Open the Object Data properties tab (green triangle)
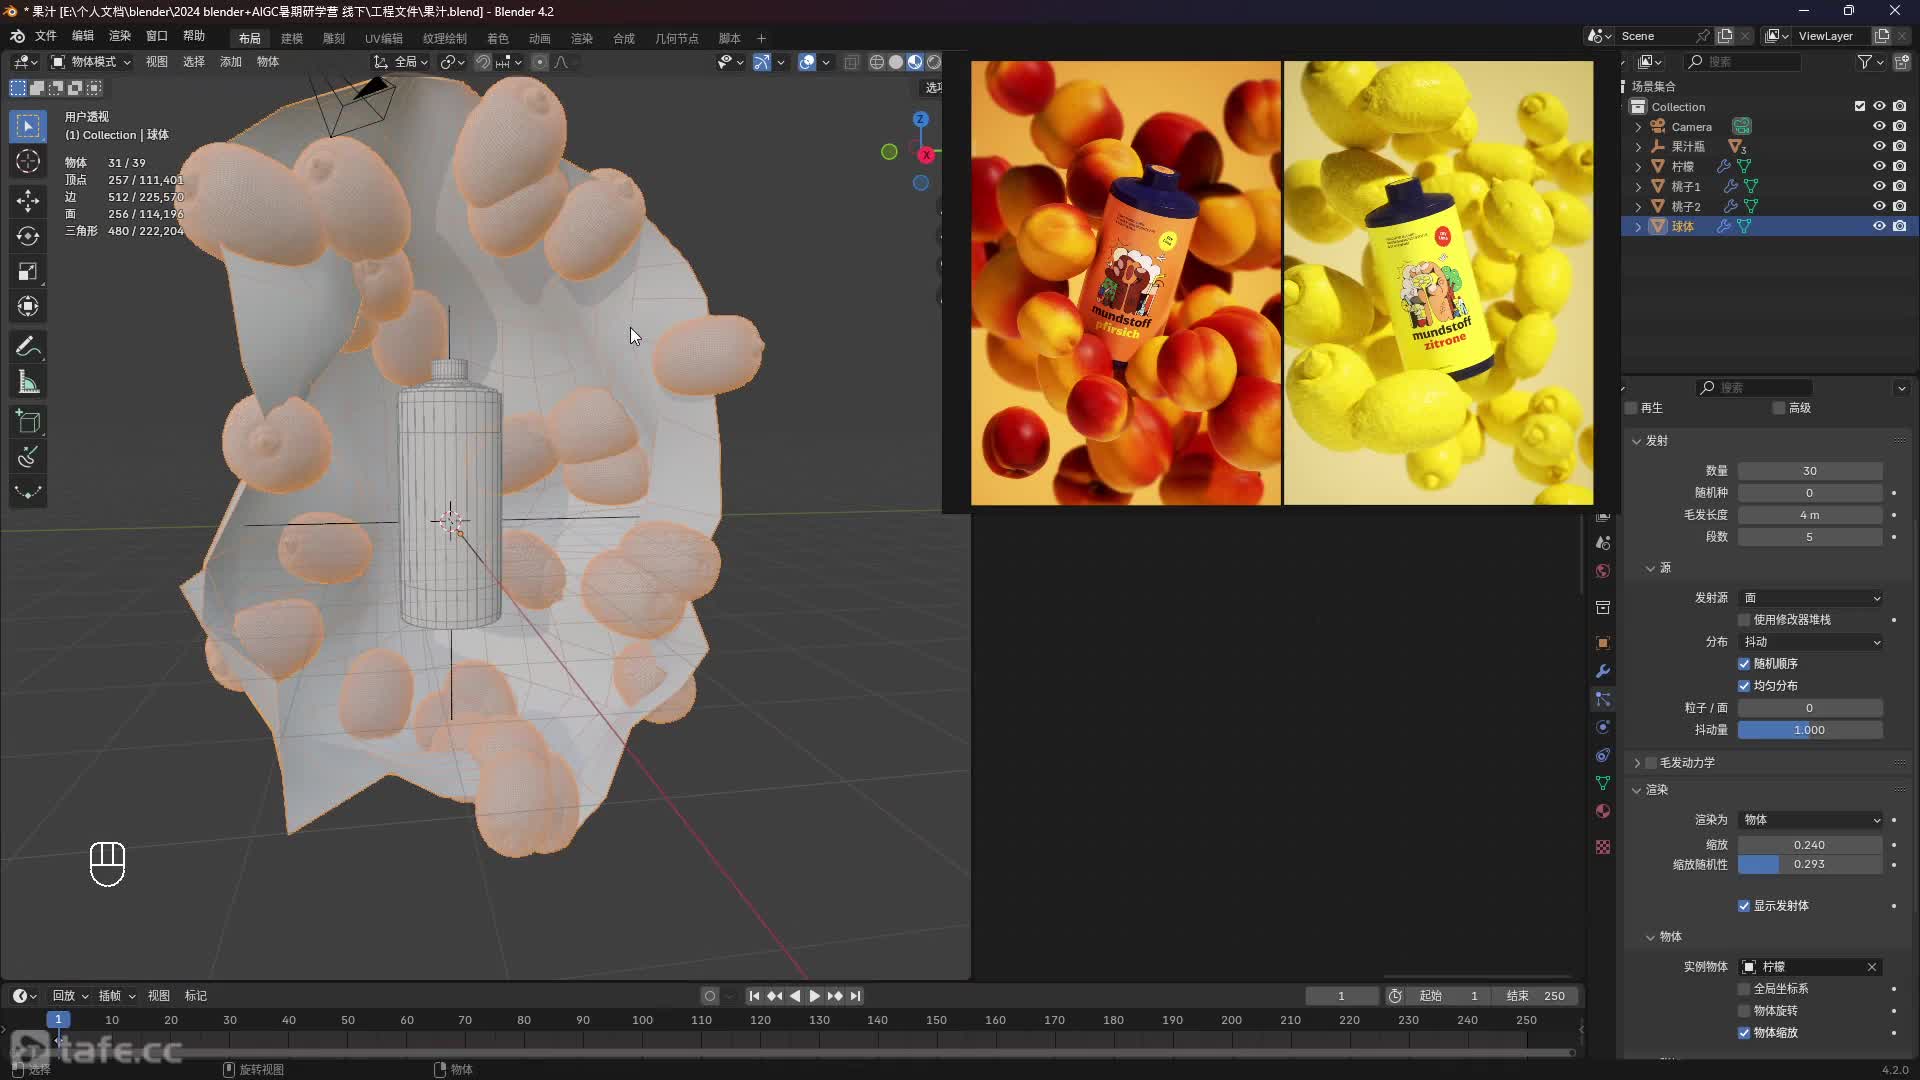 (1603, 783)
